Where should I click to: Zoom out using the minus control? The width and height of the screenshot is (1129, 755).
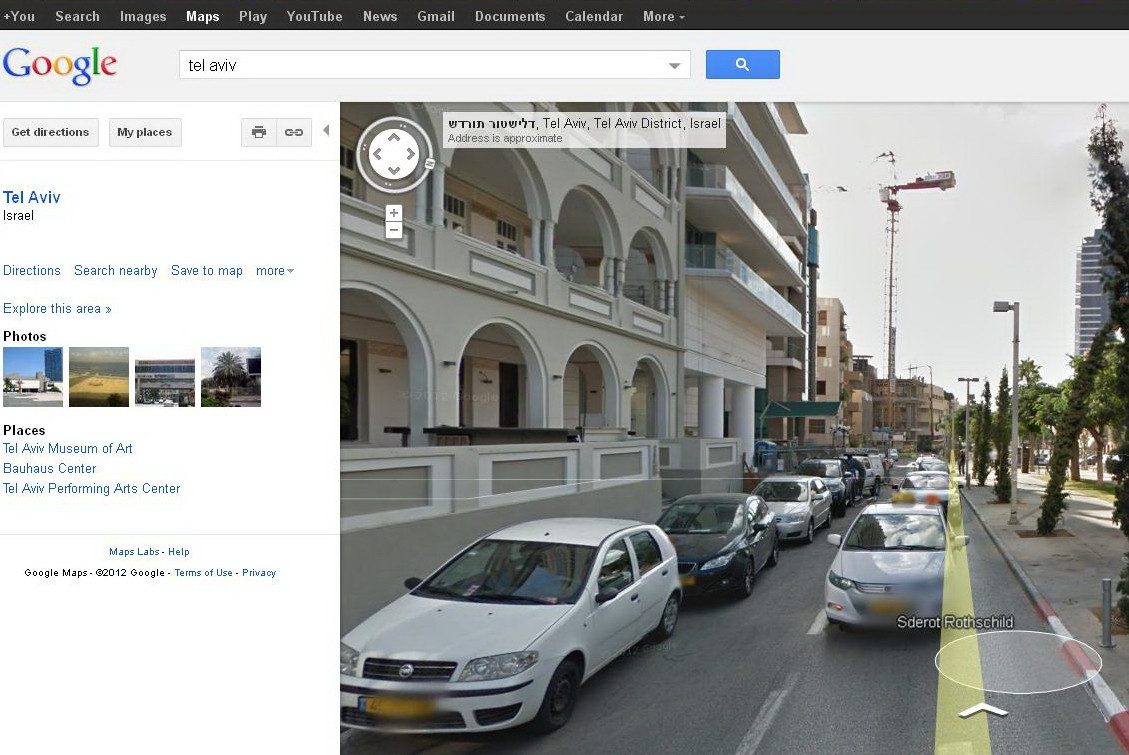[x=393, y=229]
